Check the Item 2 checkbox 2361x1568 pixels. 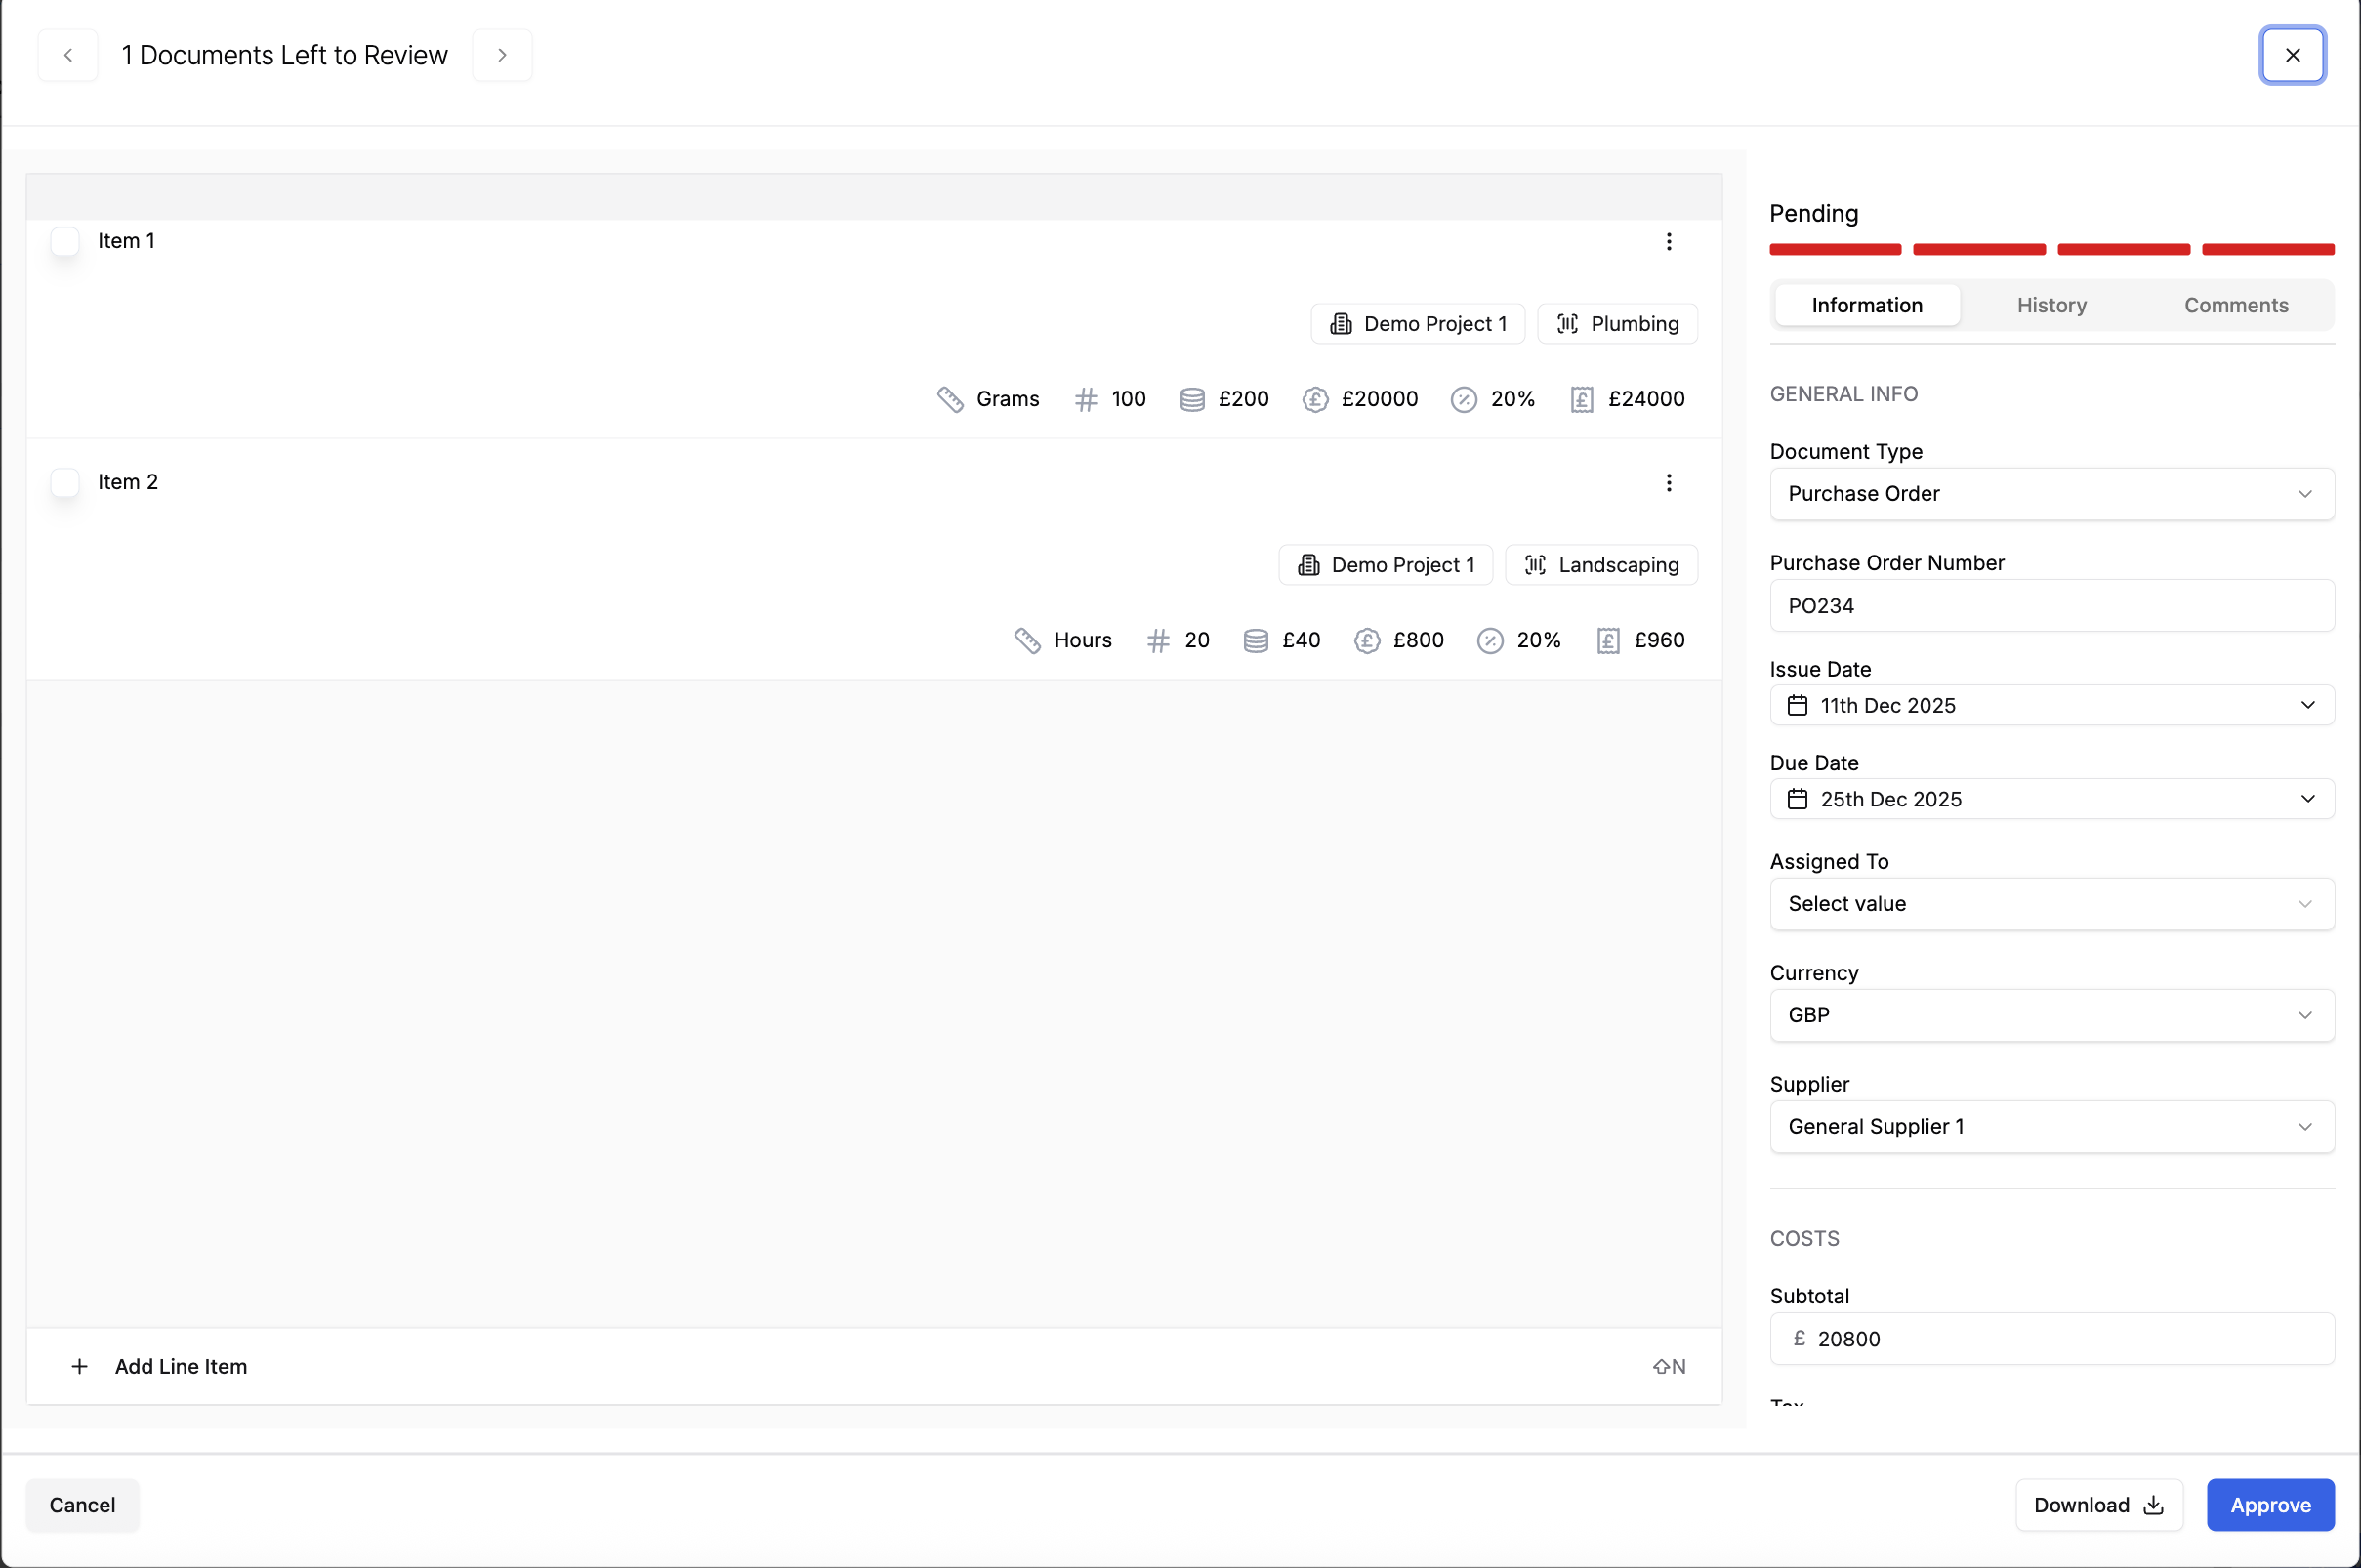(x=65, y=483)
